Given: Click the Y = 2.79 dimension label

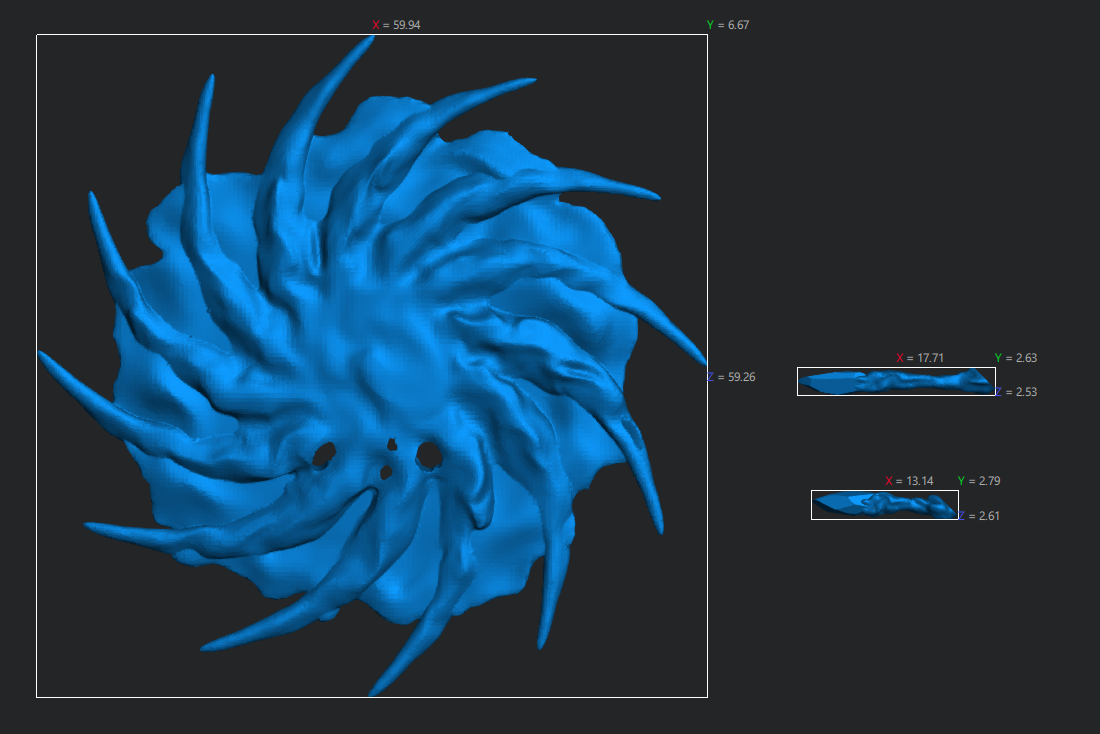Looking at the screenshot, I should [x=978, y=481].
